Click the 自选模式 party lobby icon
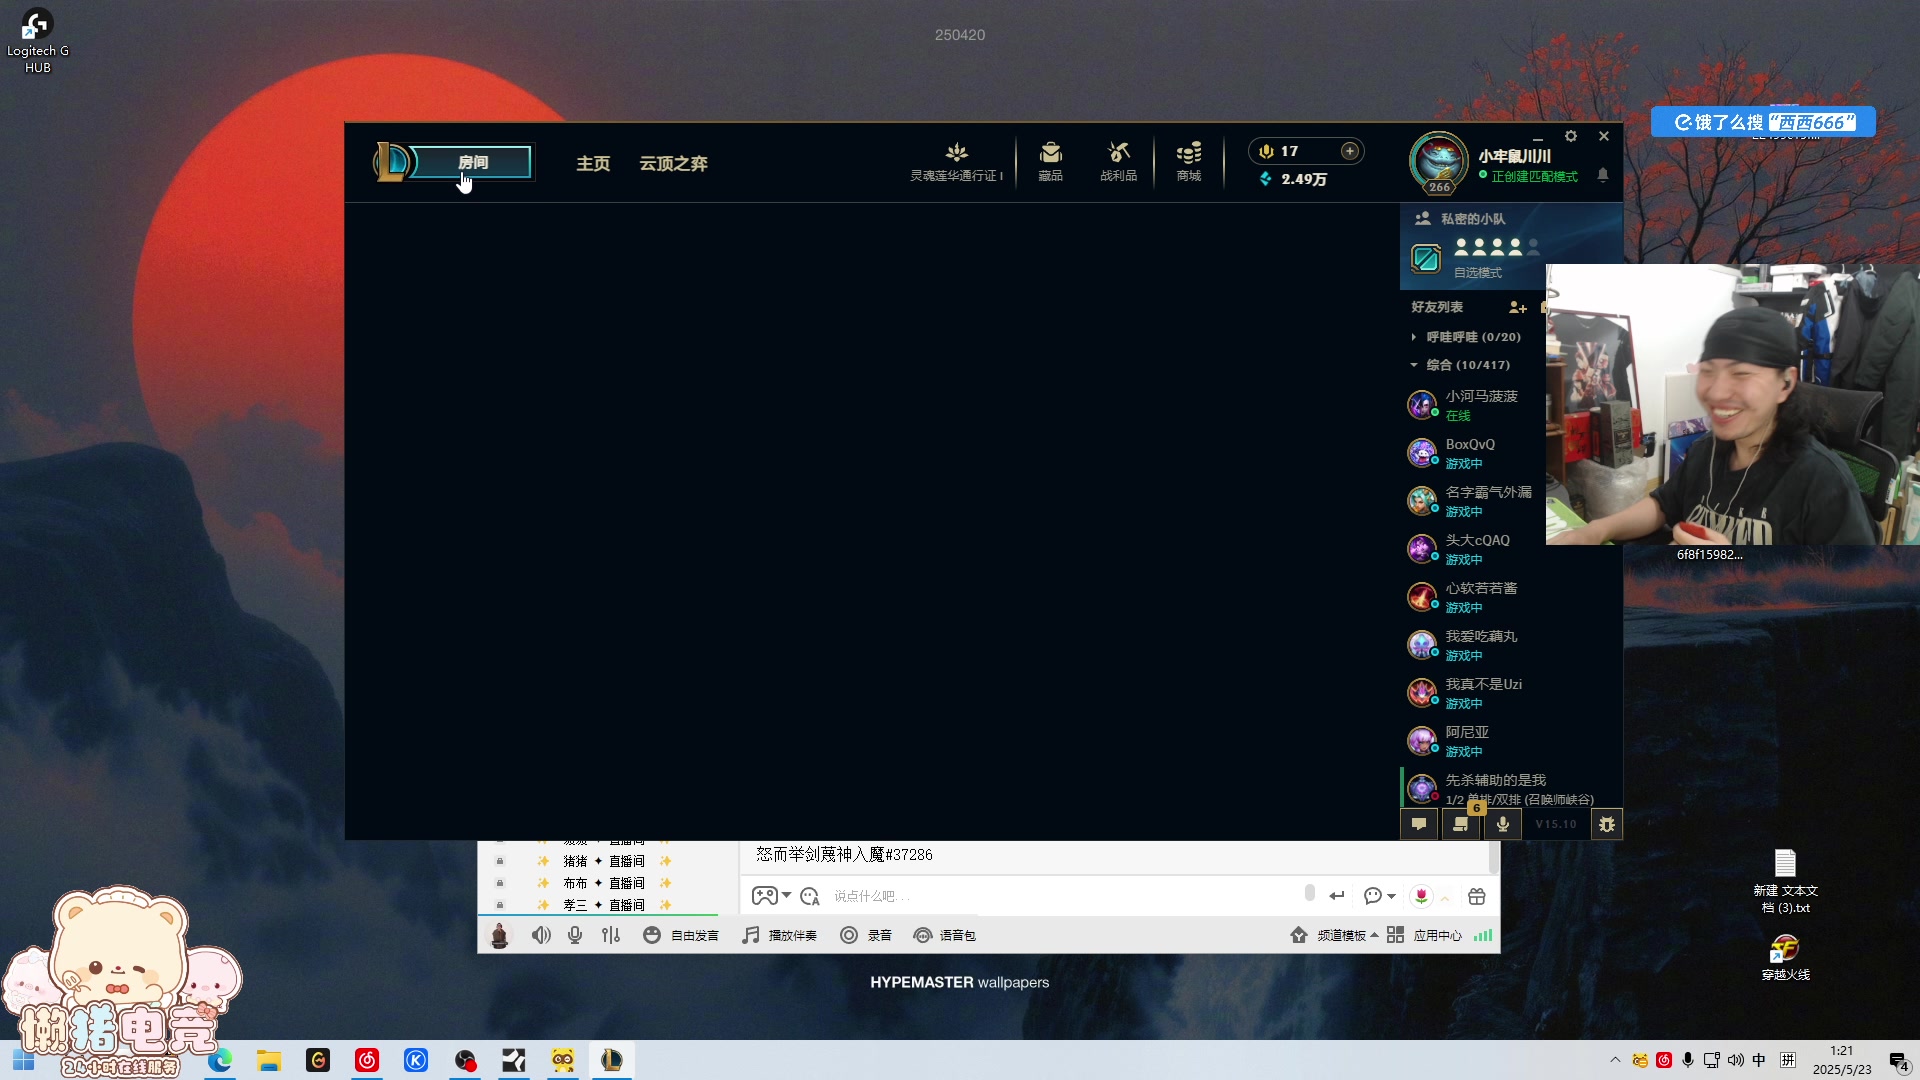The height and width of the screenshot is (1080, 1920). [1425, 259]
